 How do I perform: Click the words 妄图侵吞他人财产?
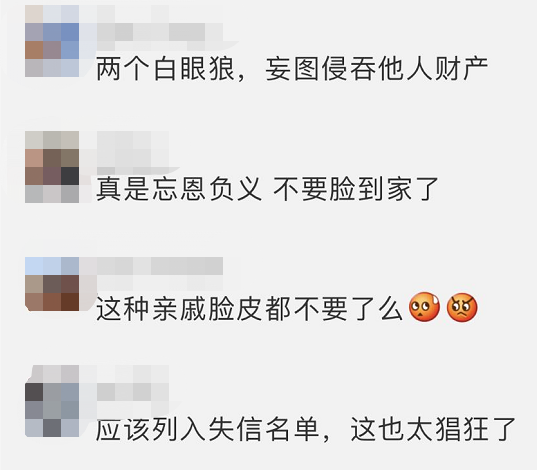(x=377, y=70)
